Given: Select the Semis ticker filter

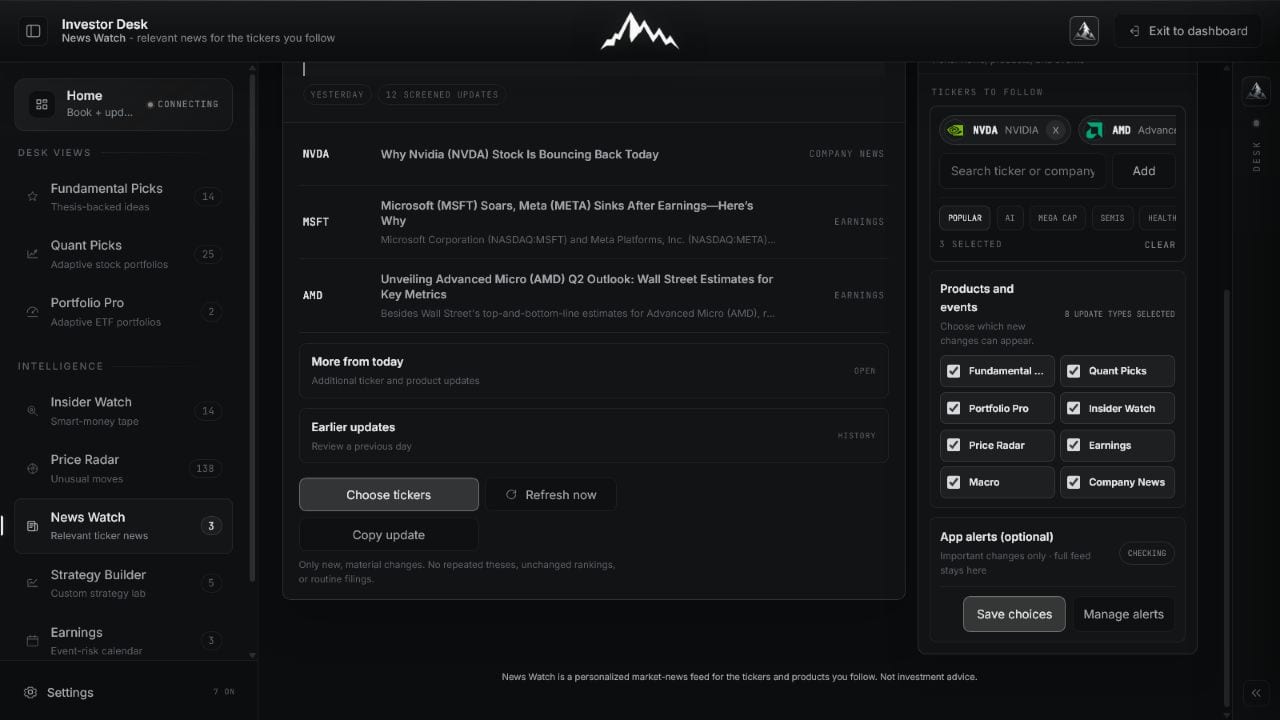Looking at the screenshot, I should coord(1112,218).
